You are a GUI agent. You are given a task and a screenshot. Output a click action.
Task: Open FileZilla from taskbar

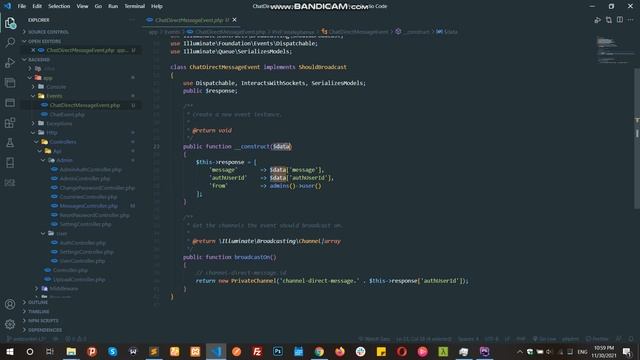[257, 351]
